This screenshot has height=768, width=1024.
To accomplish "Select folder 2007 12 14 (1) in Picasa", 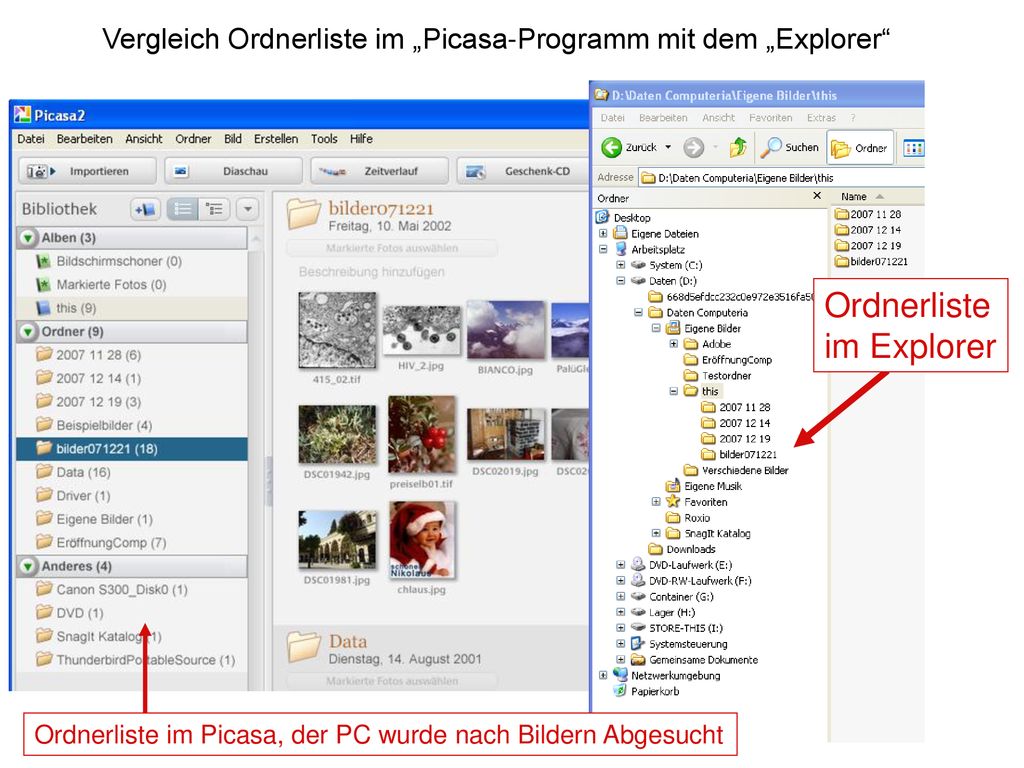I will (x=132, y=379).
